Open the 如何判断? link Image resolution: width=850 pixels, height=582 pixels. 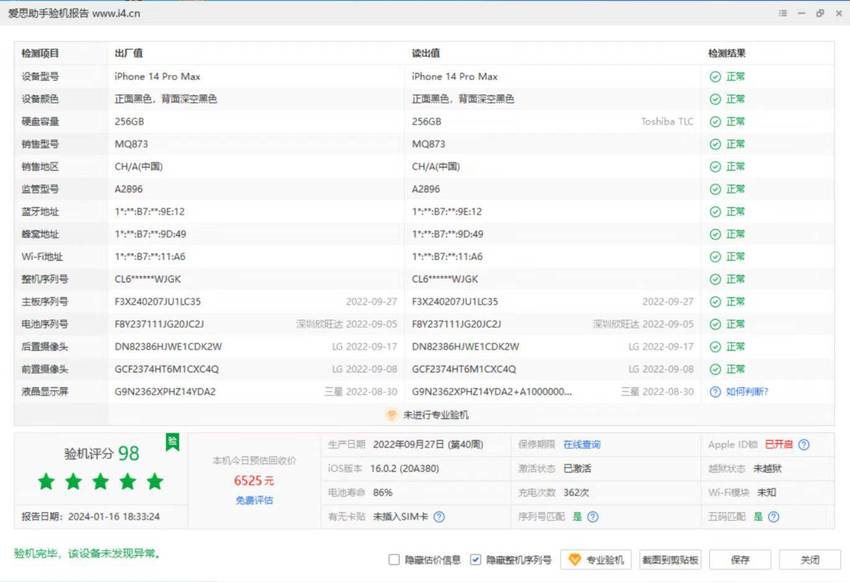(747, 392)
